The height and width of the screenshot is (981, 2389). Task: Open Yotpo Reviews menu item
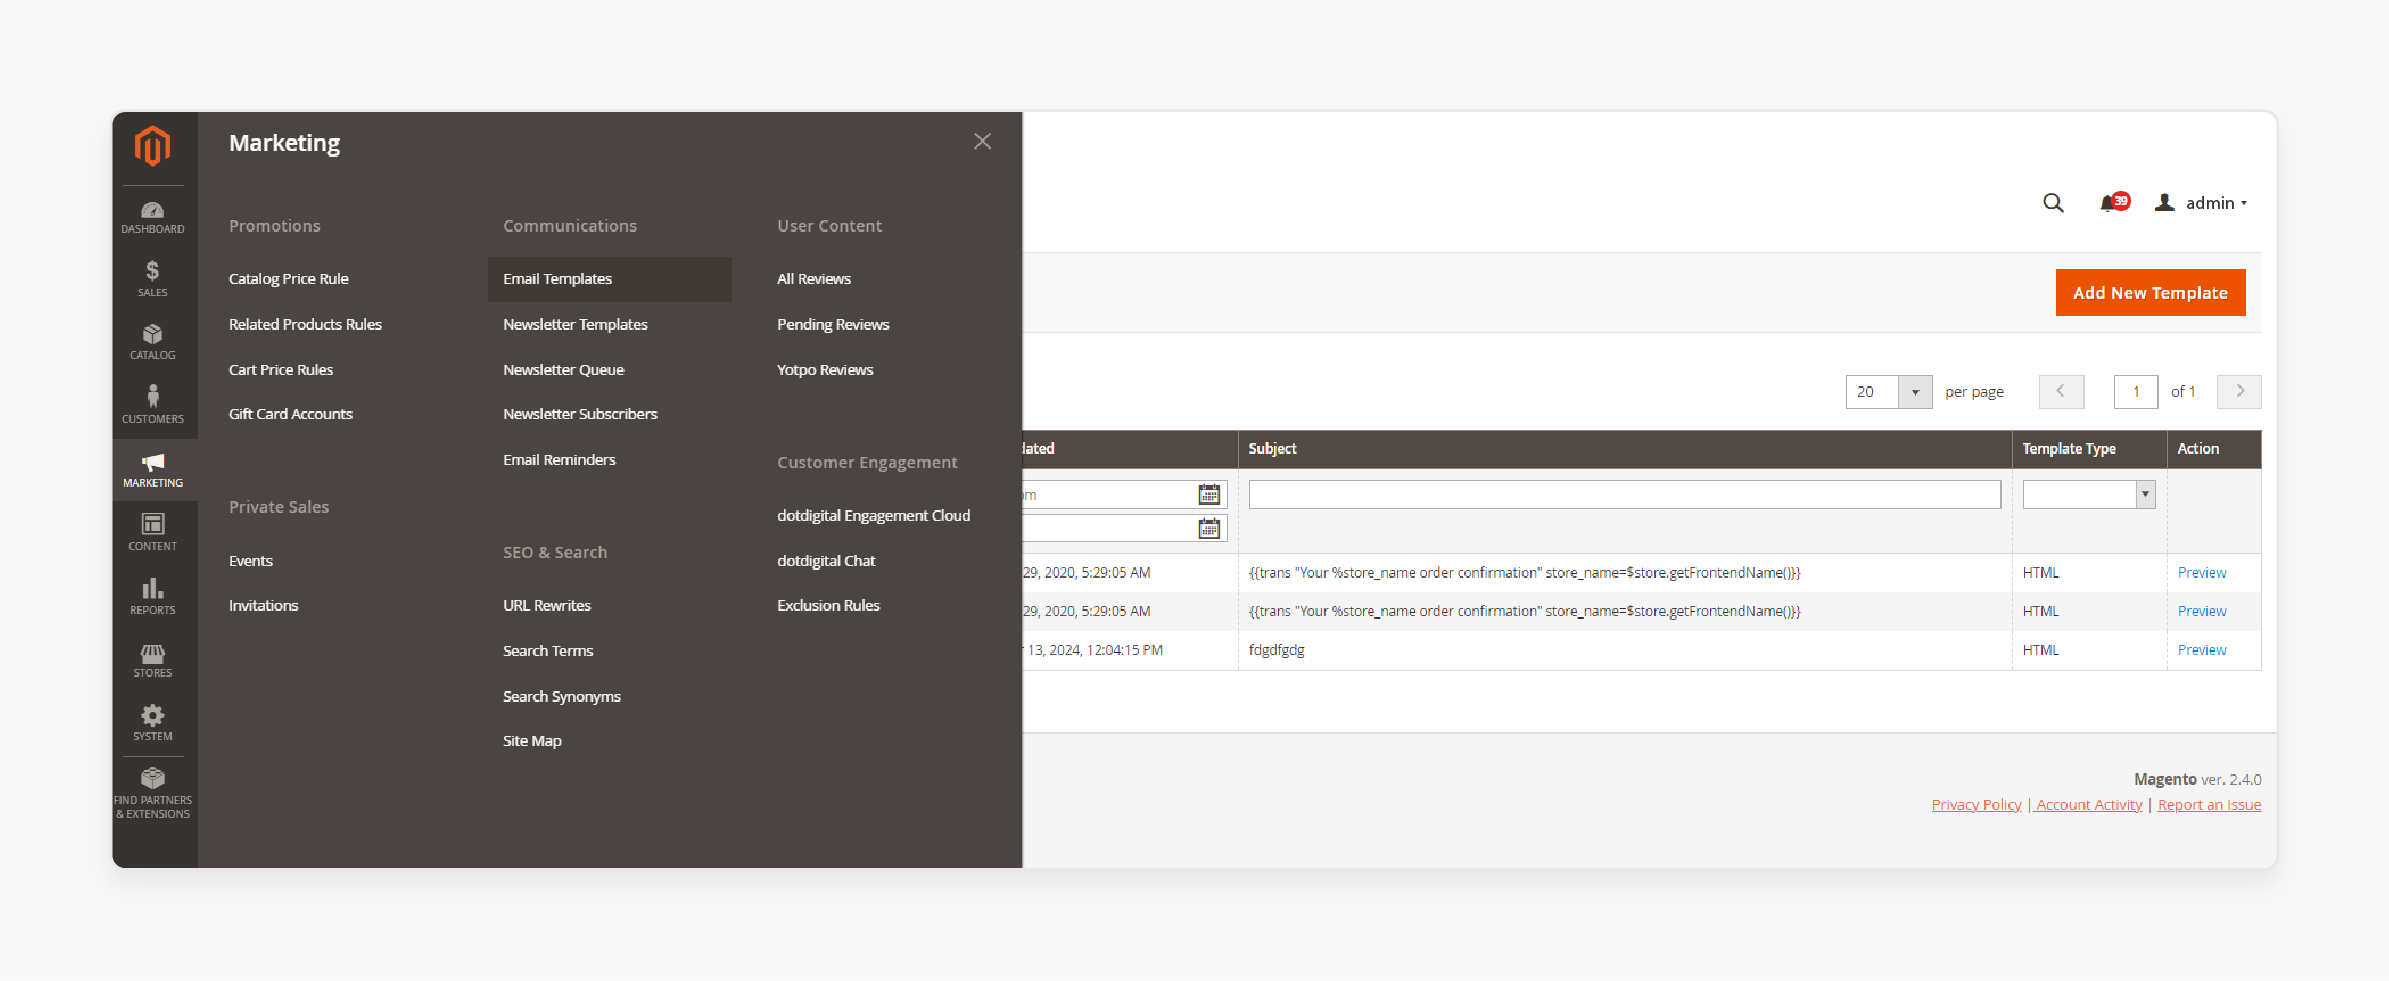[x=825, y=369]
